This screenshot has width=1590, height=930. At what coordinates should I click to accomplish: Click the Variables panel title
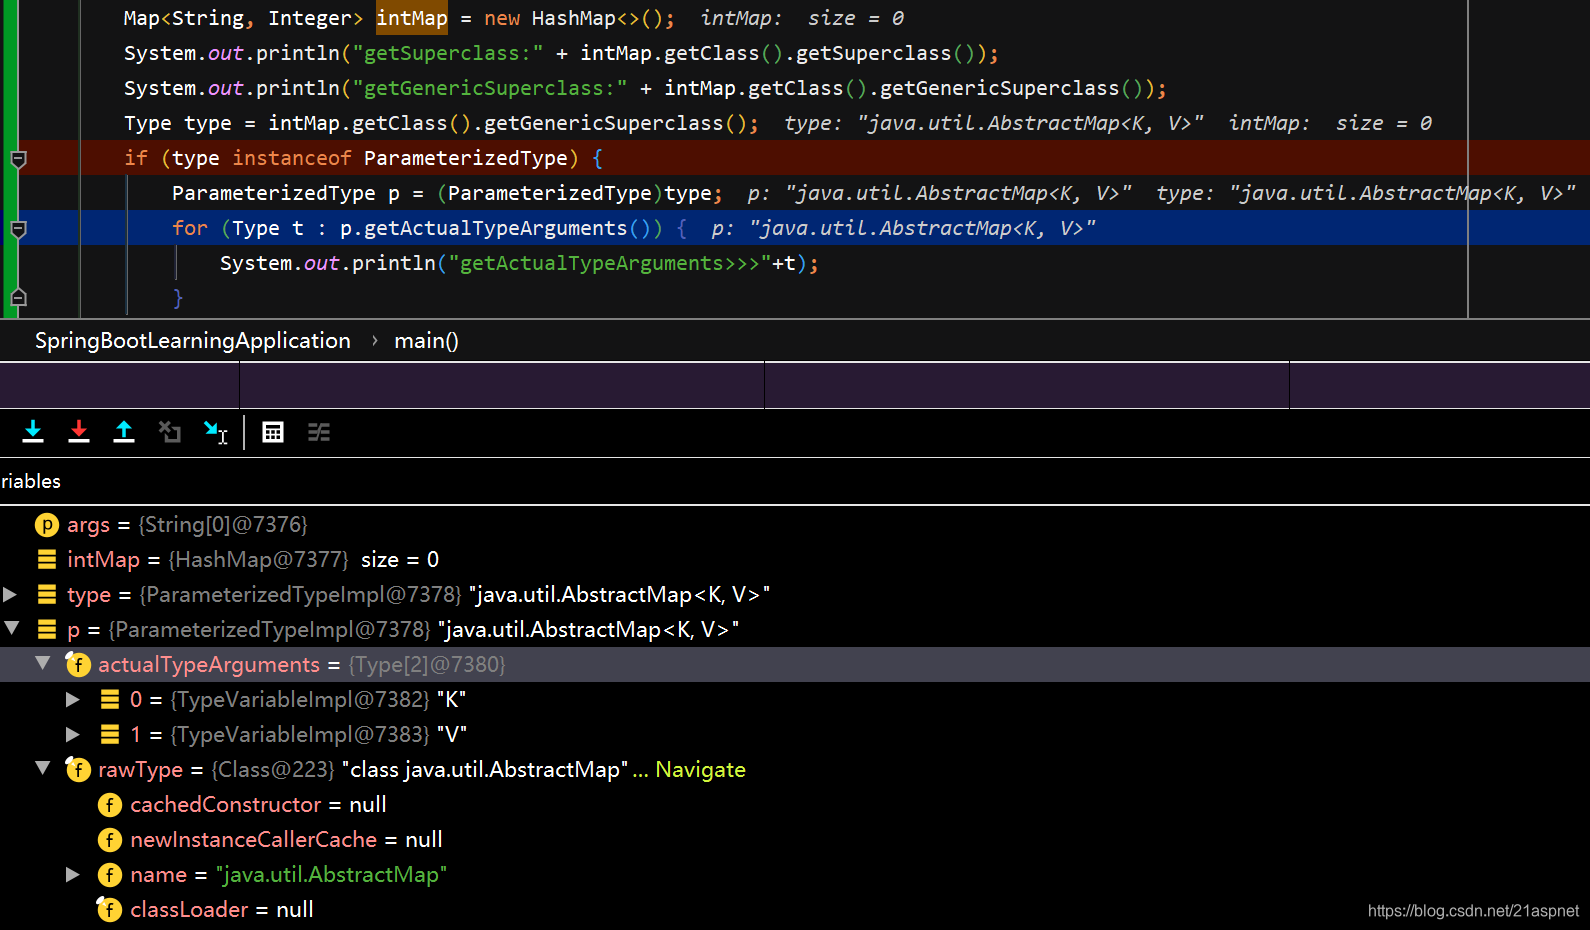pyautogui.click(x=31, y=482)
